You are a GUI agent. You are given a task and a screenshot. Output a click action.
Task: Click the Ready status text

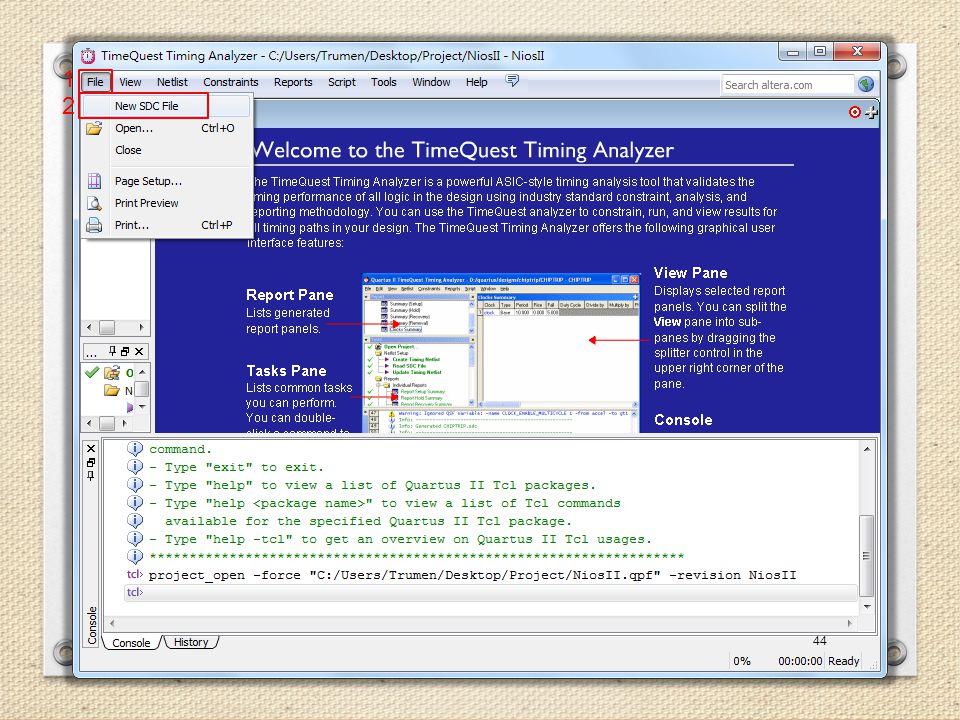[844, 661]
